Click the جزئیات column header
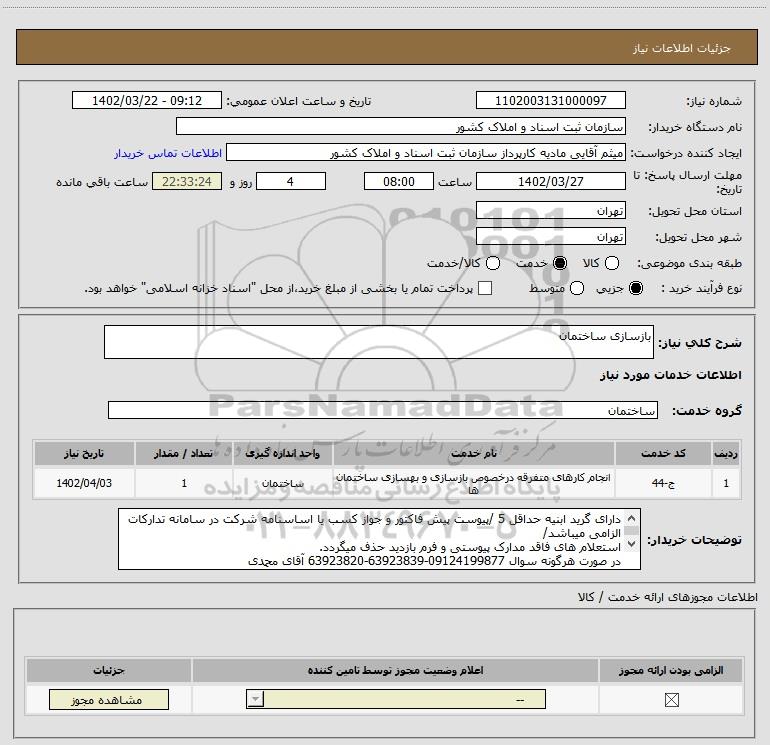Screen dimensions: 770x745 109,670
